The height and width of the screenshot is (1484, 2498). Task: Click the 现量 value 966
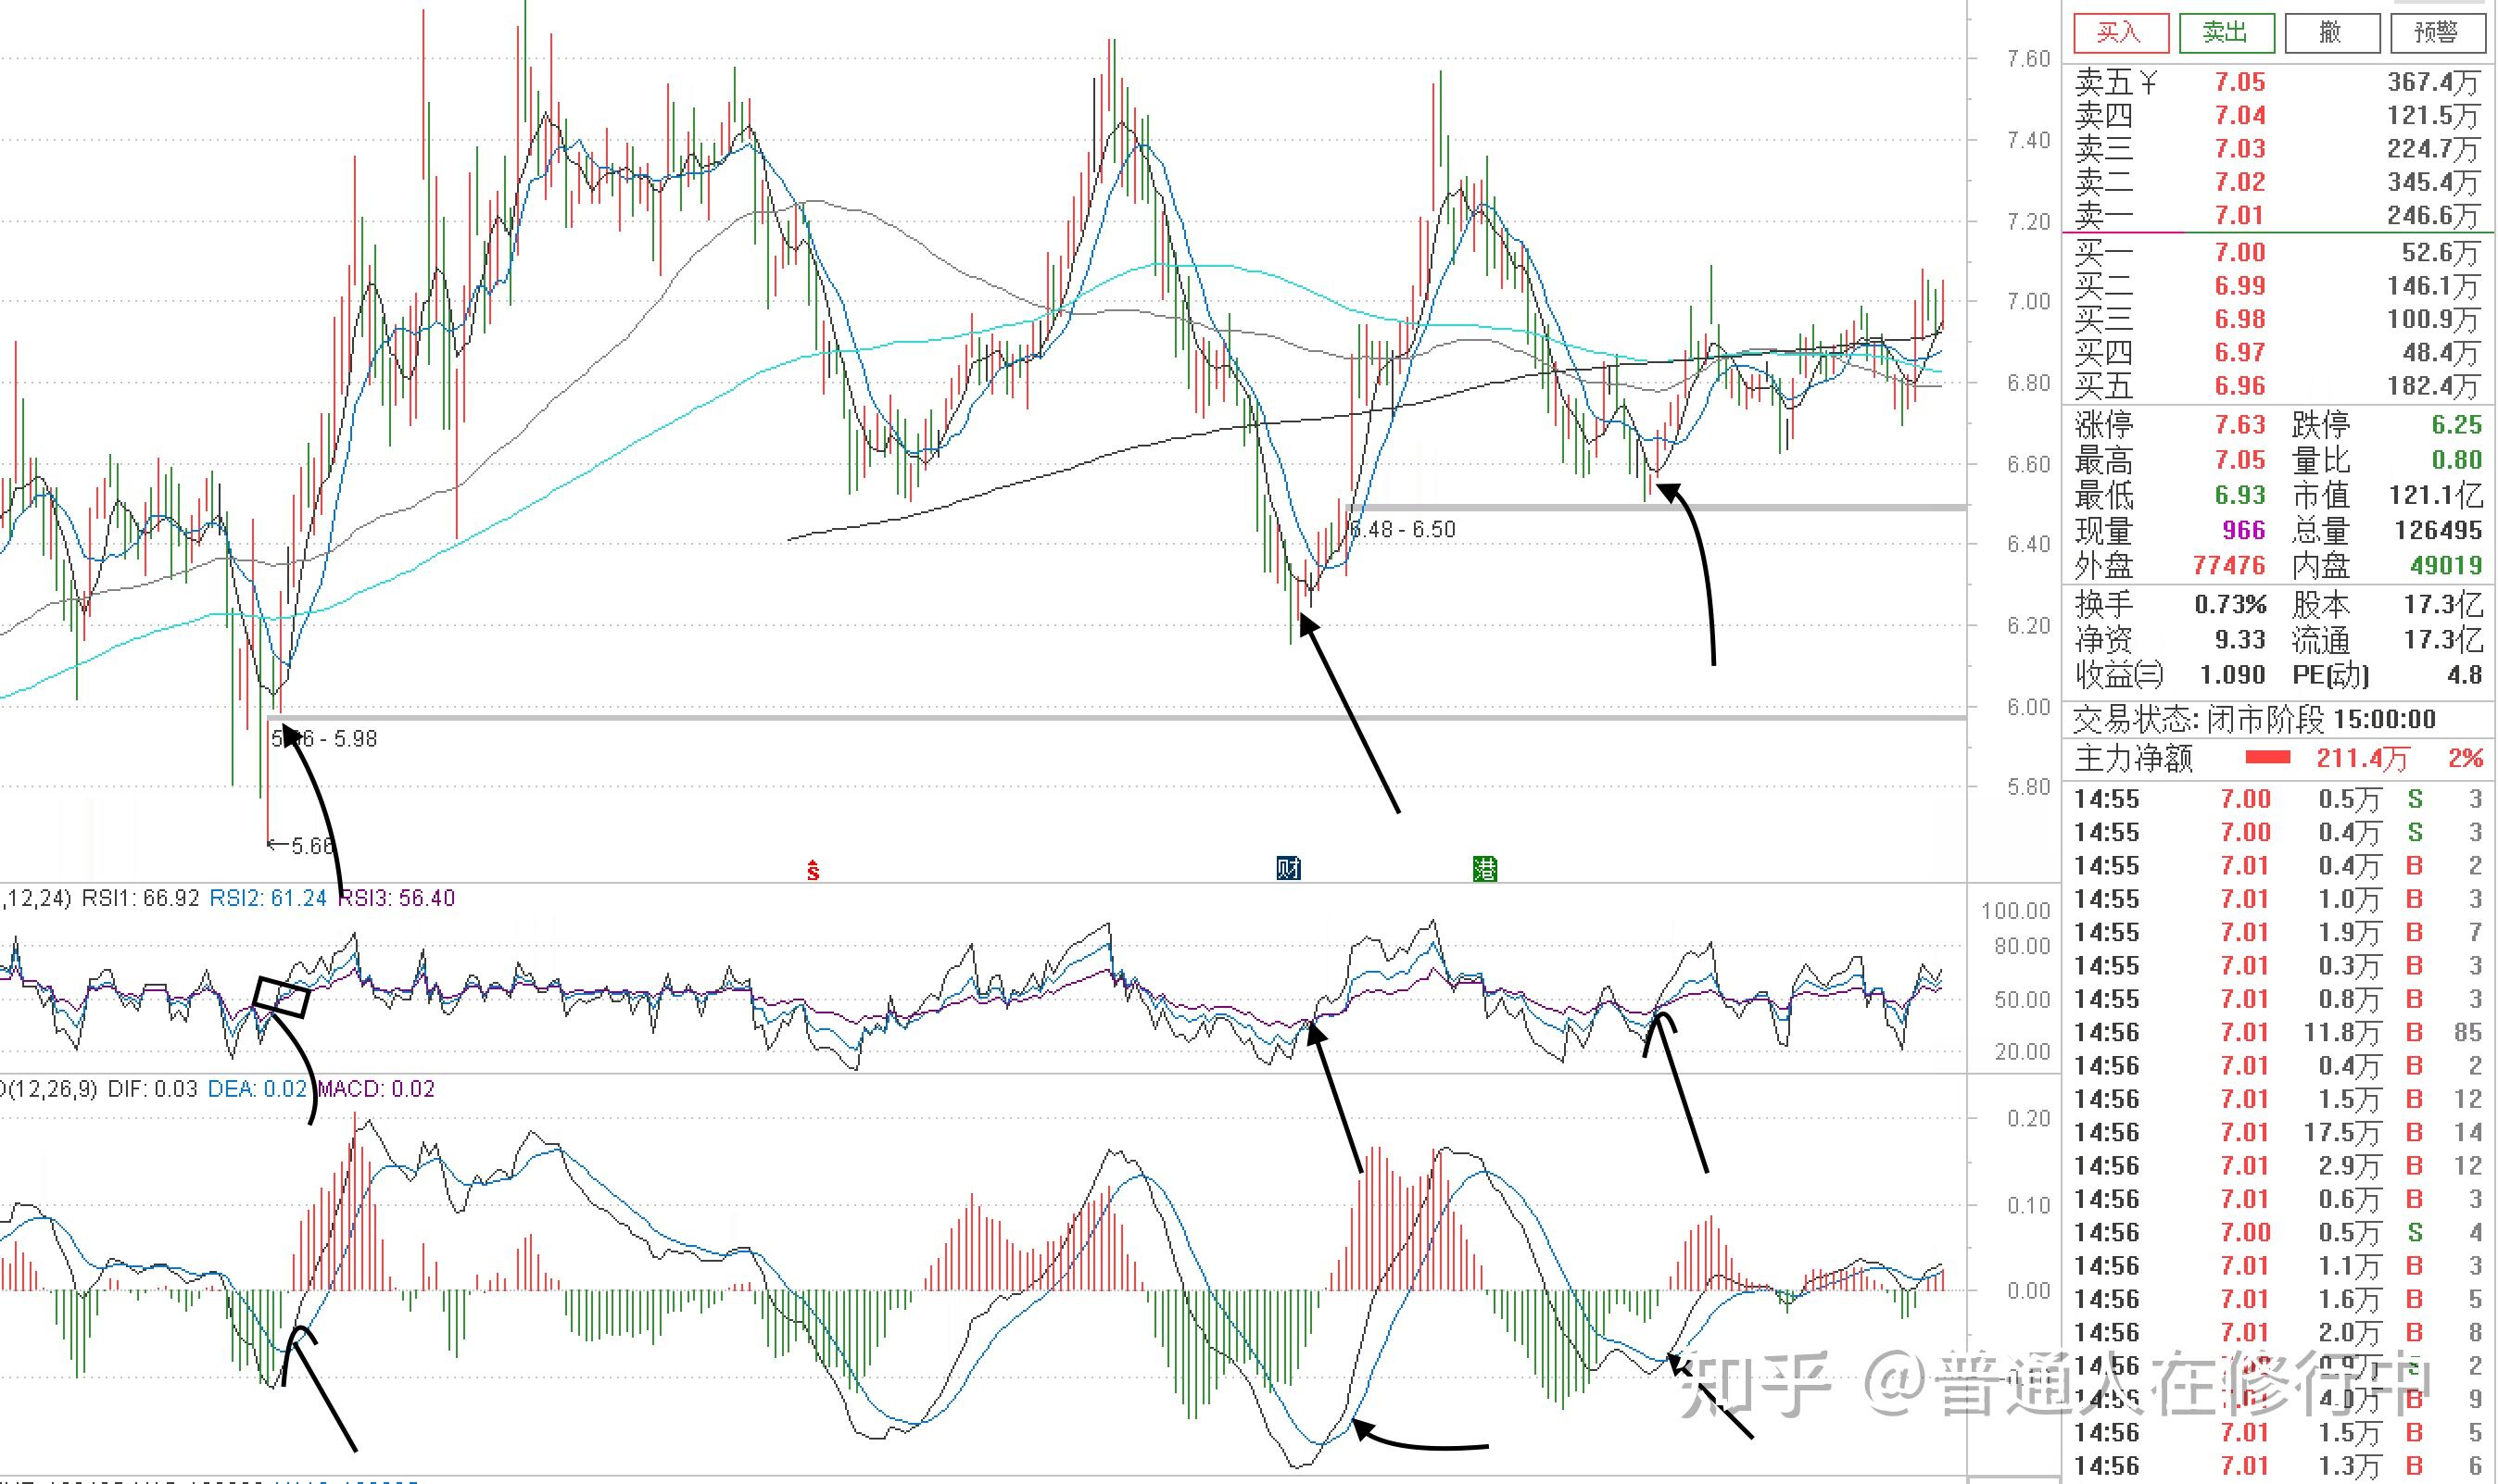[2243, 530]
